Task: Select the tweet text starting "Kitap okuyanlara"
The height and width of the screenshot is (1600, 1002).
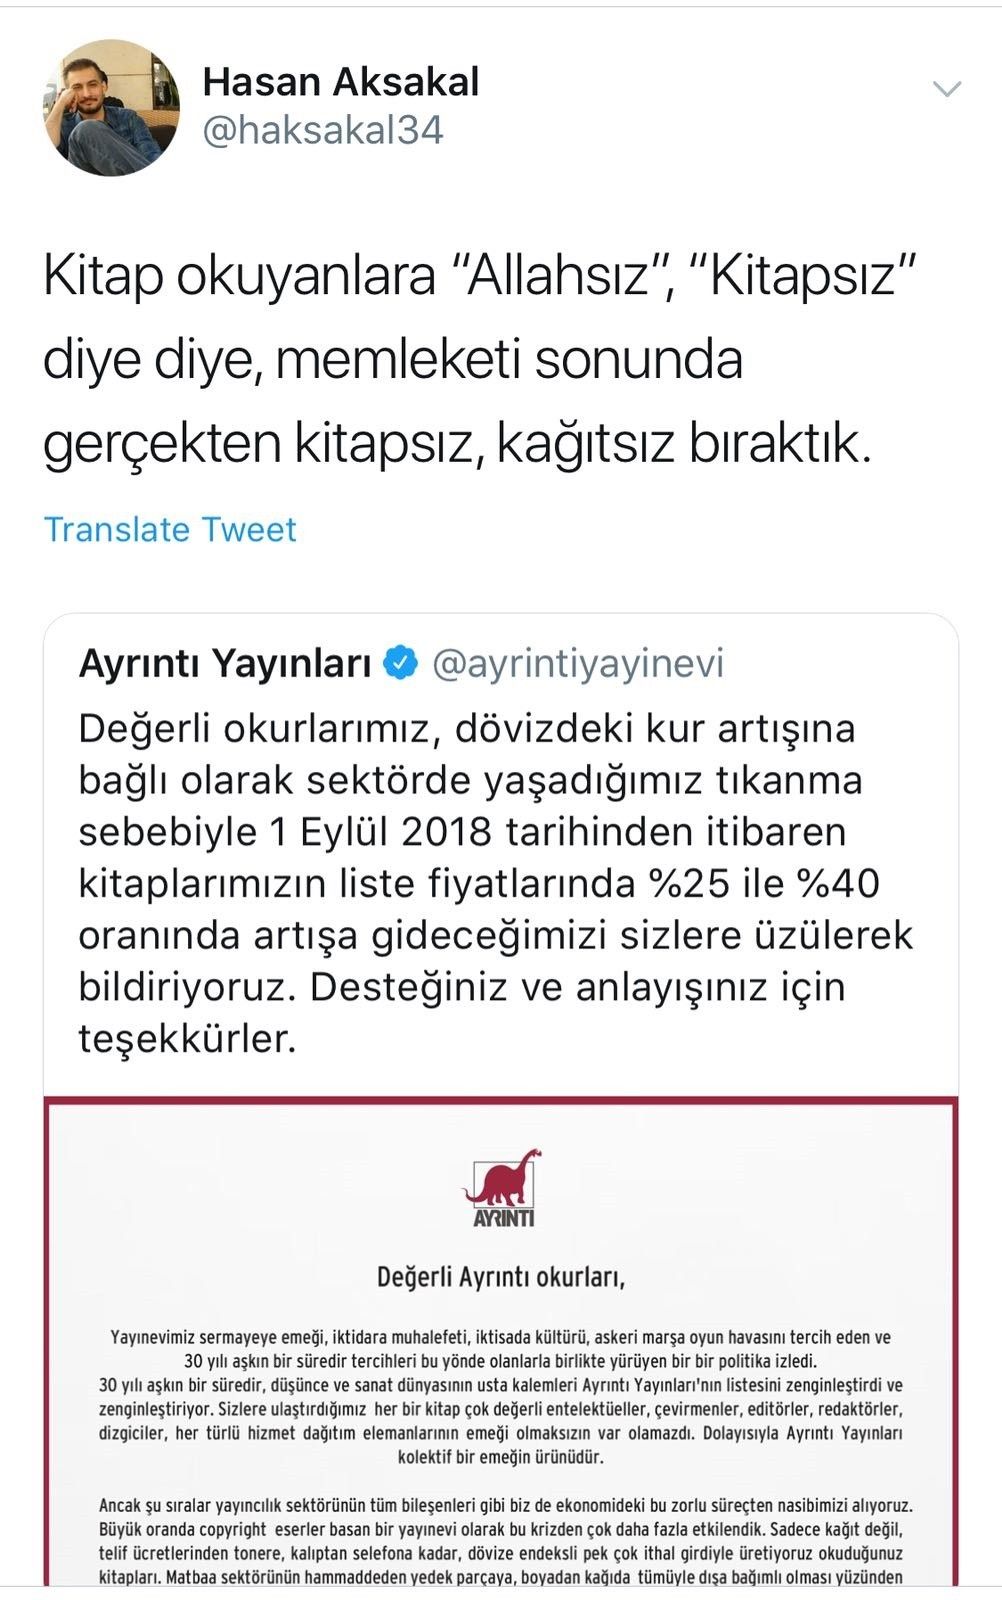Action: click(480, 358)
